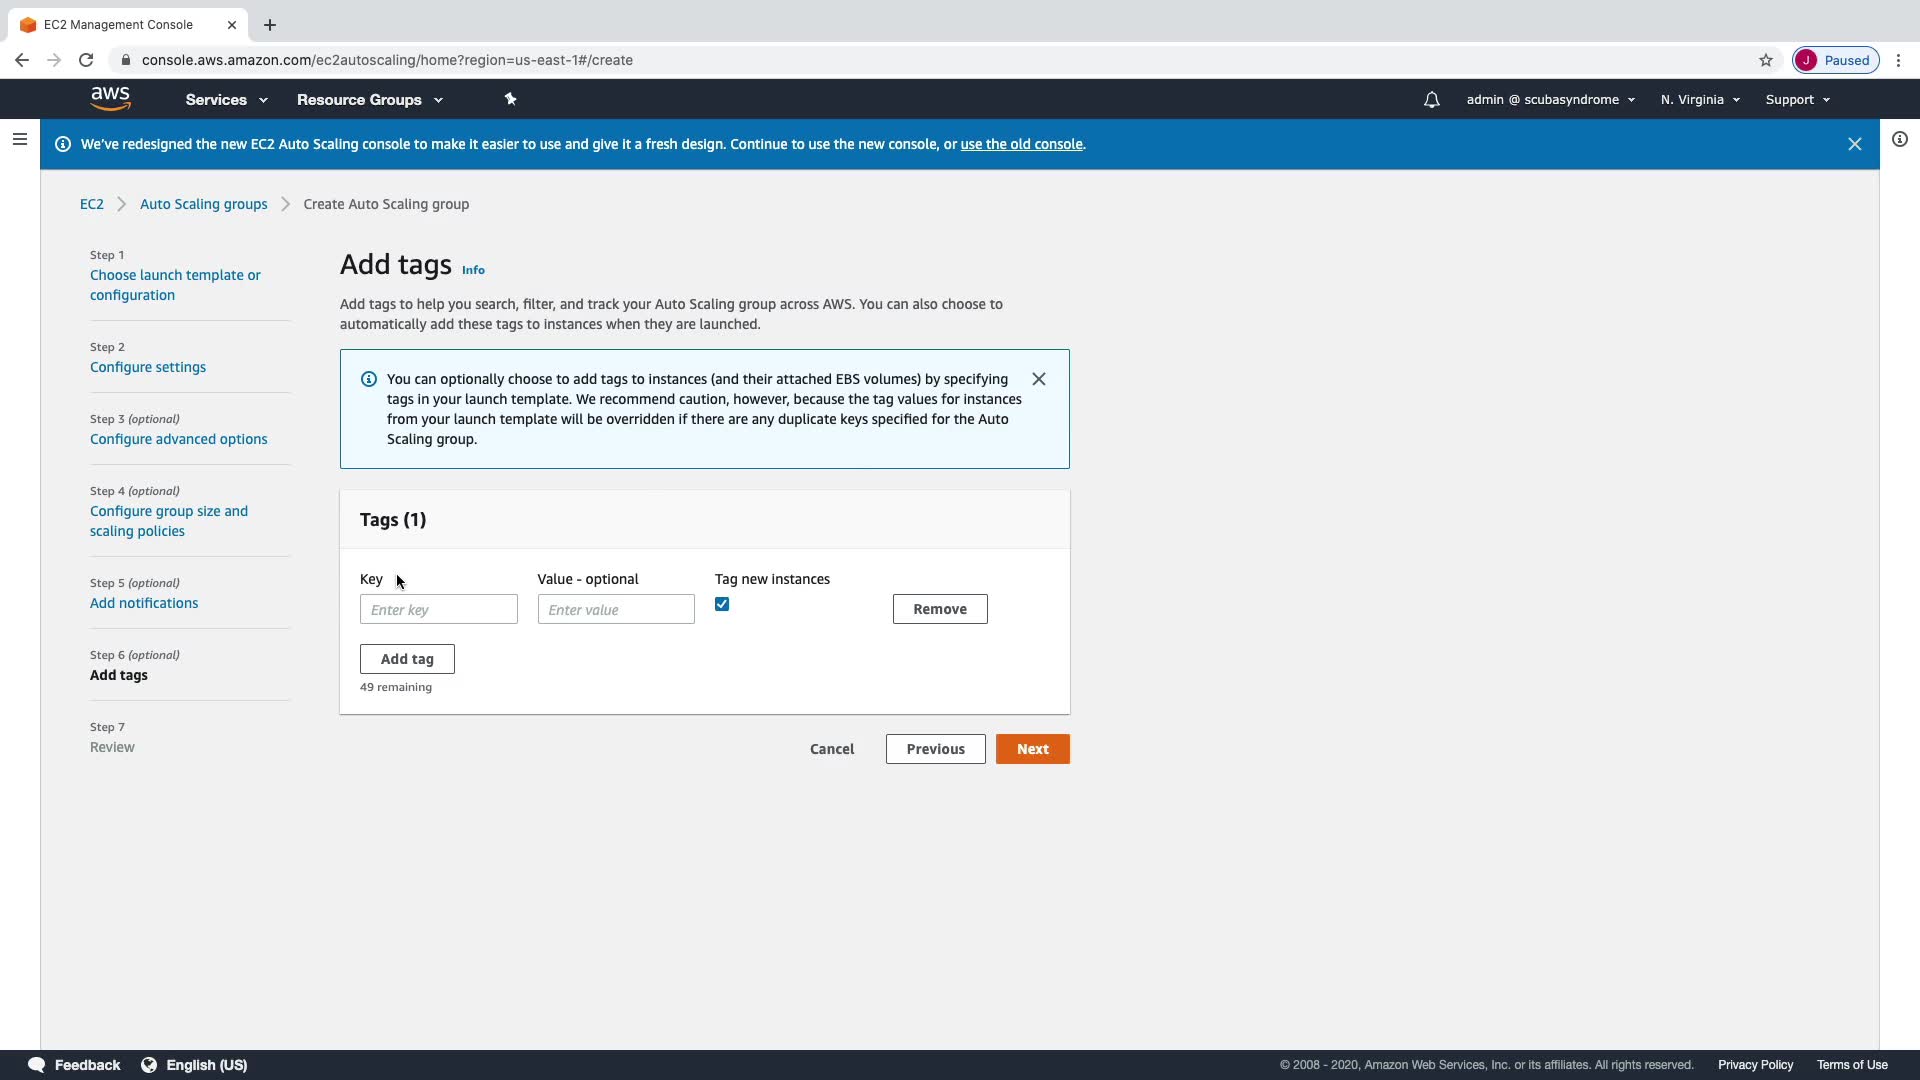Go to Step 2 Configure settings
The height and width of the screenshot is (1080, 1920).
point(148,367)
